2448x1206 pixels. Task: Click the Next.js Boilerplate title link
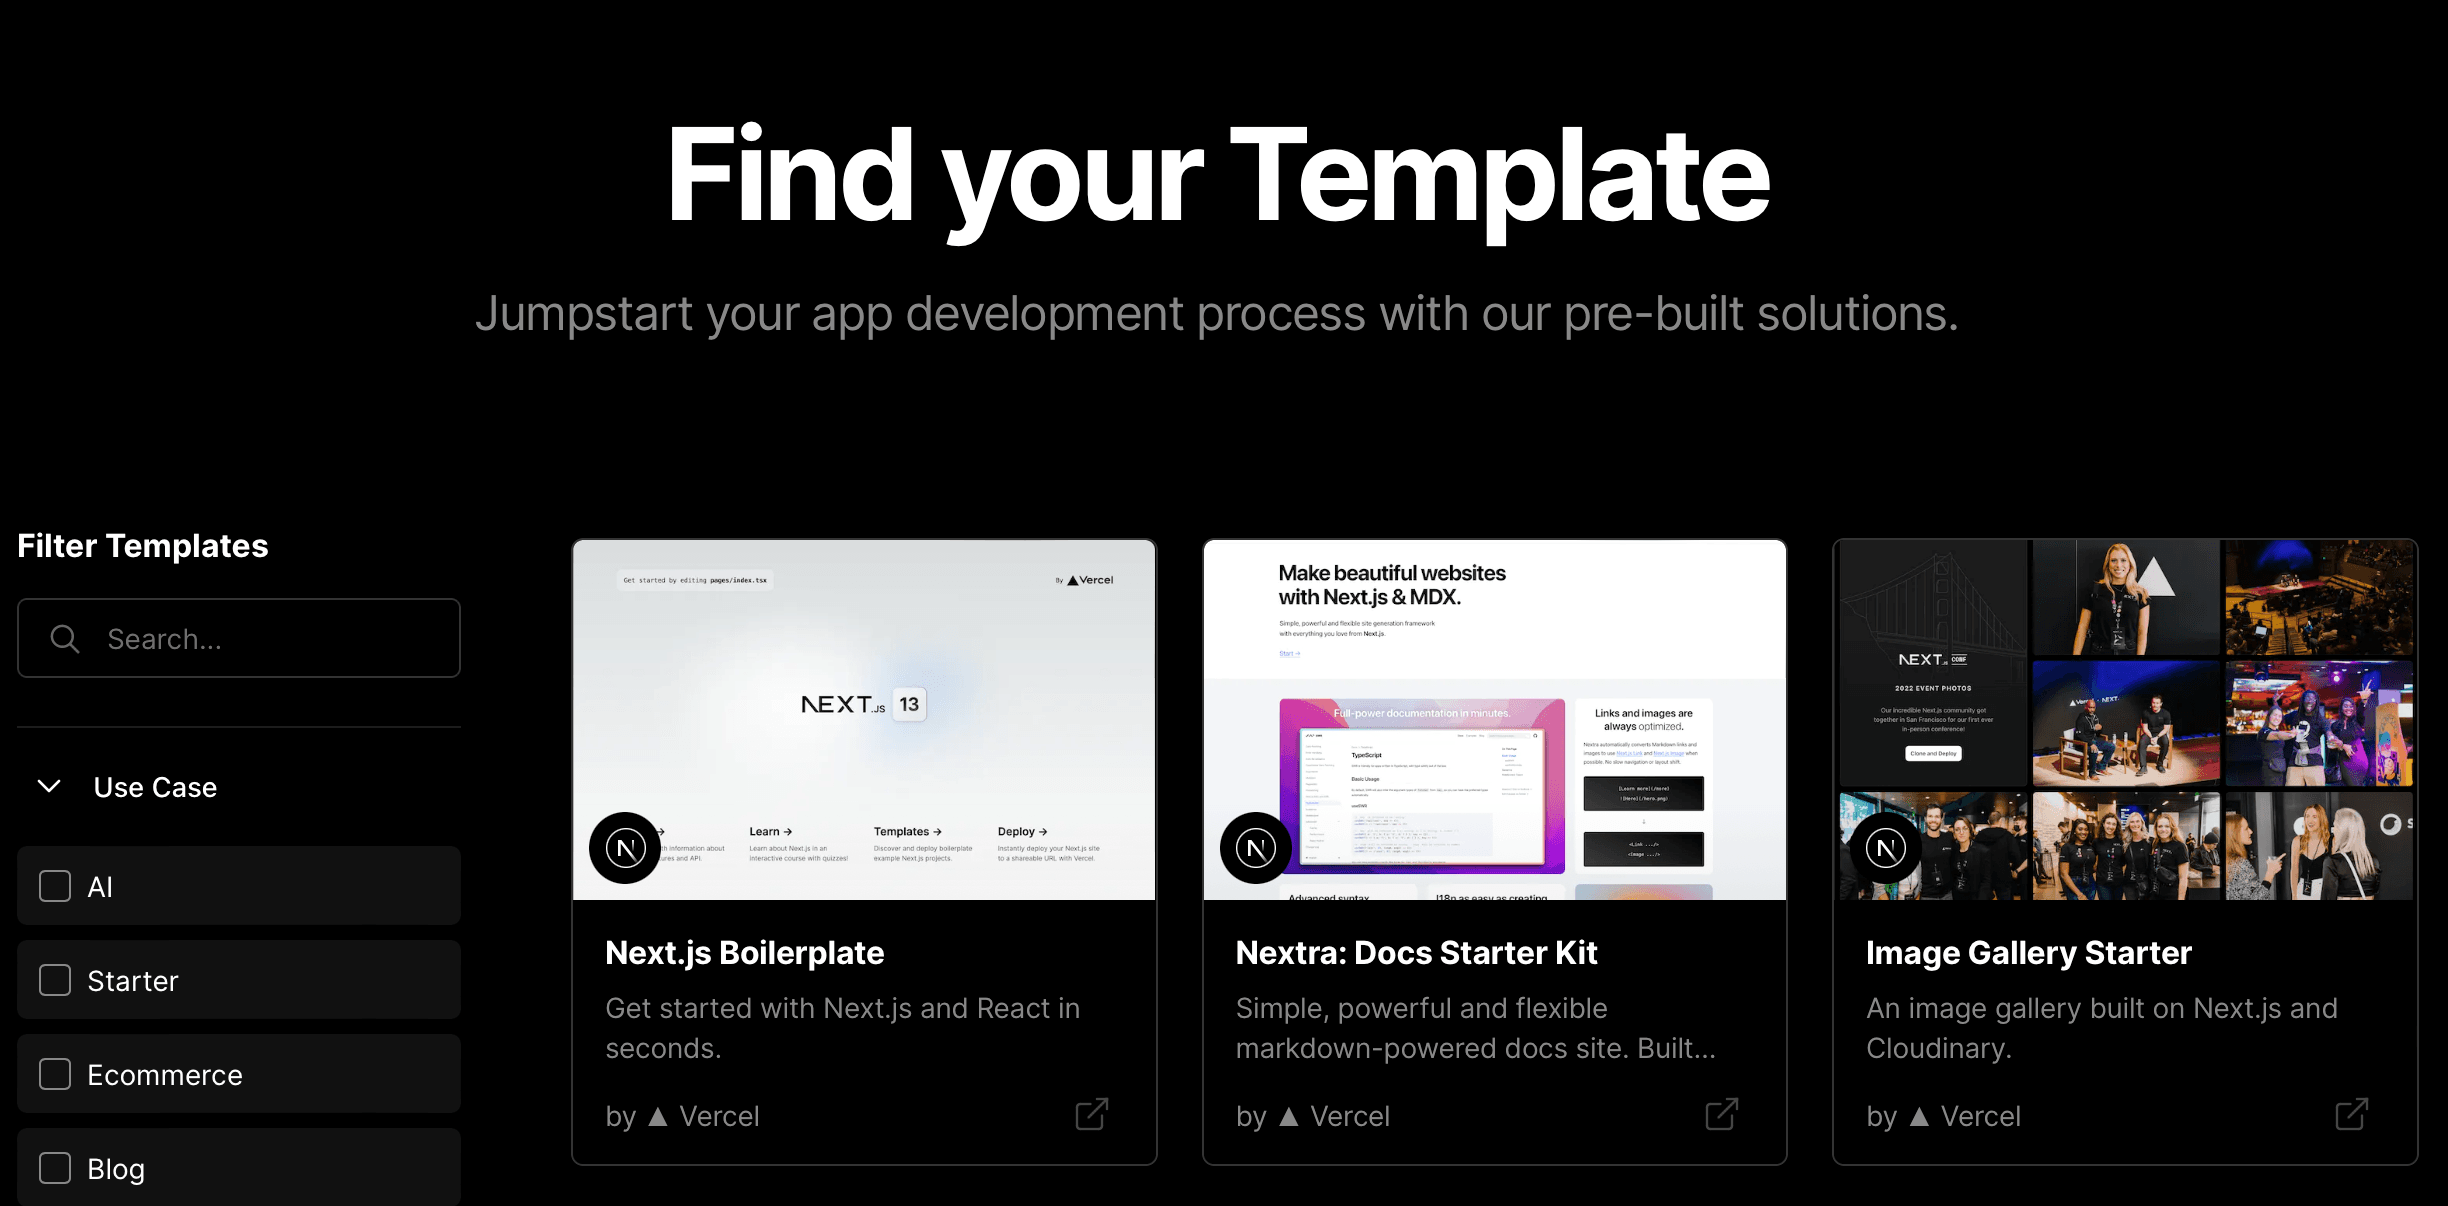point(746,951)
